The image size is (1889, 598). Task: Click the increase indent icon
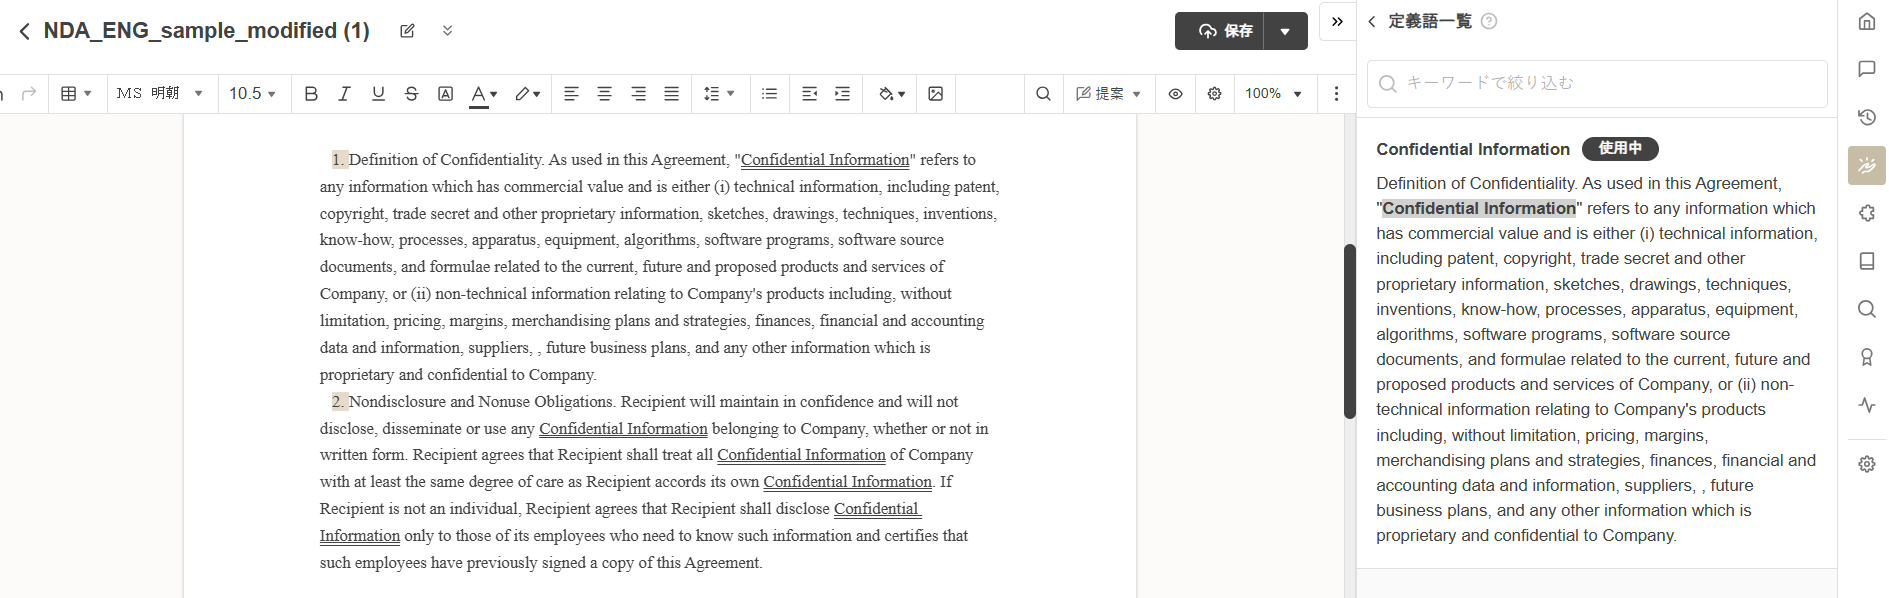[x=842, y=94]
